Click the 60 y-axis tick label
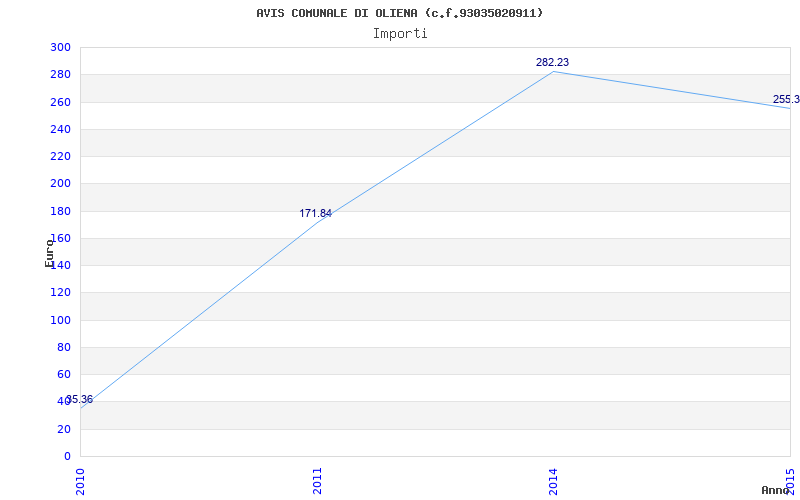The image size is (800, 500). coord(64,374)
